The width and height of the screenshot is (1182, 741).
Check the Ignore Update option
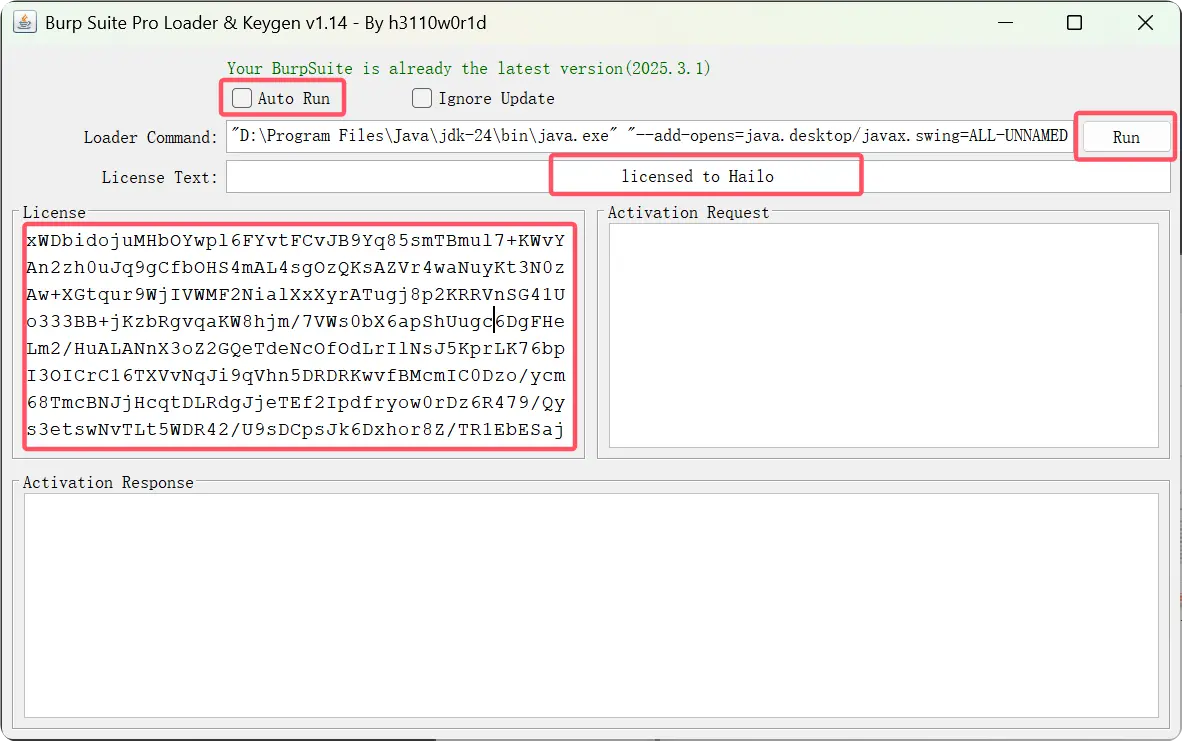point(422,97)
